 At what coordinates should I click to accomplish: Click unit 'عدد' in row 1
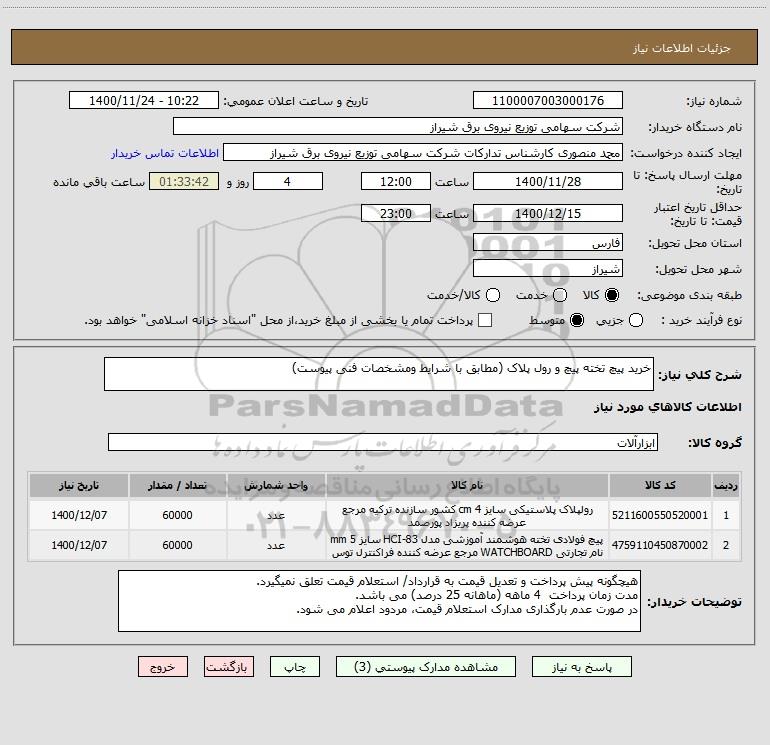276,516
